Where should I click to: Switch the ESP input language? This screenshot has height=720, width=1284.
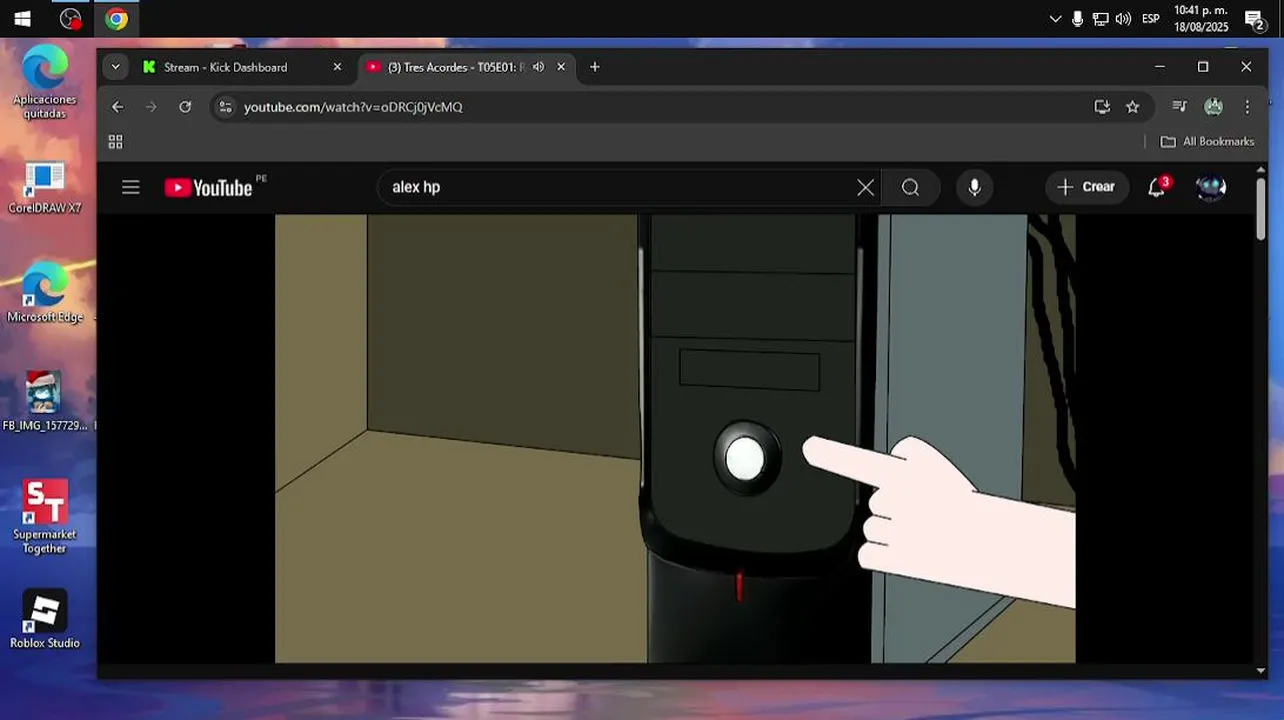(1151, 18)
